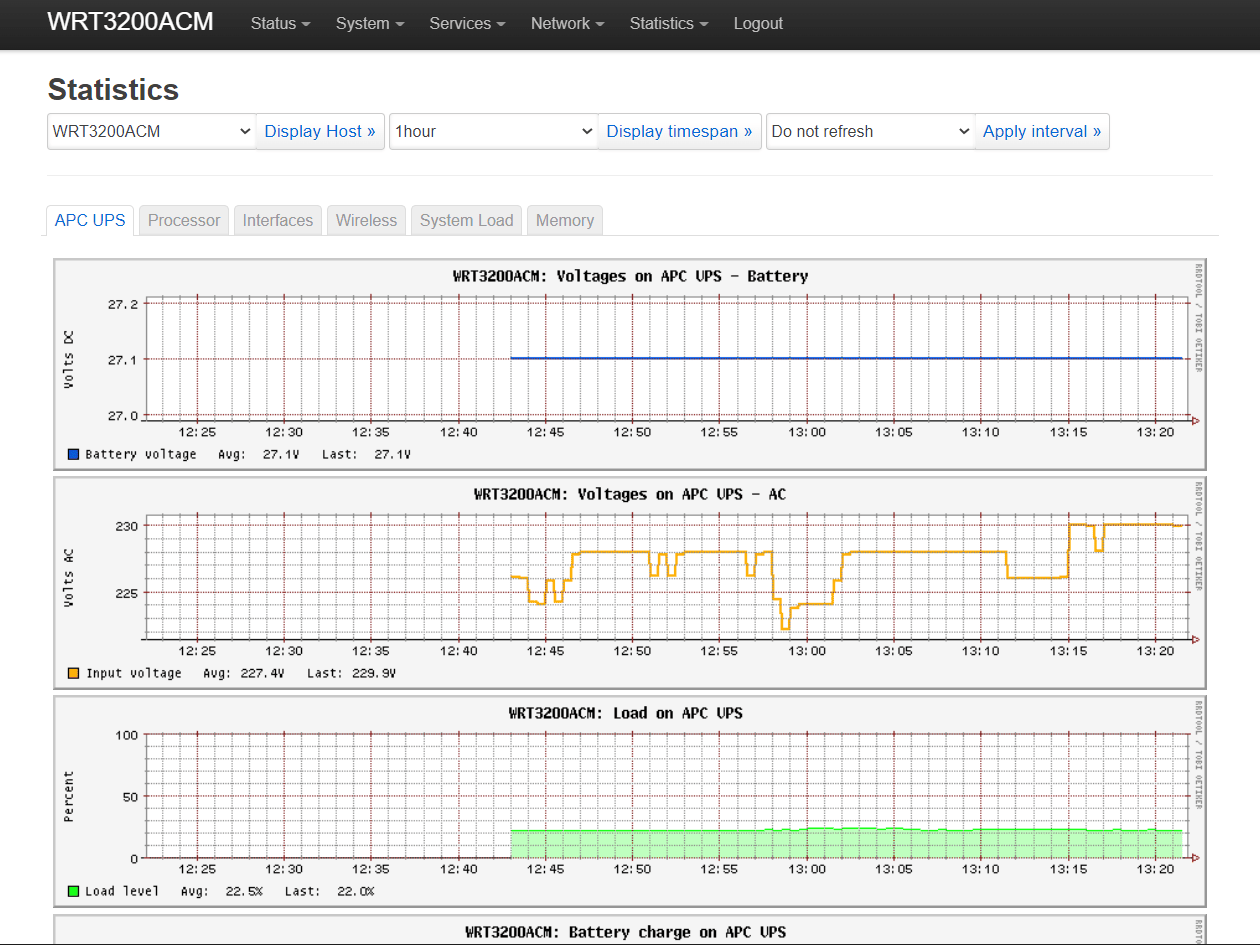This screenshot has height=945, width=1260.
Task: Open the Services dropdown menu
Action: tap(467, 23)
